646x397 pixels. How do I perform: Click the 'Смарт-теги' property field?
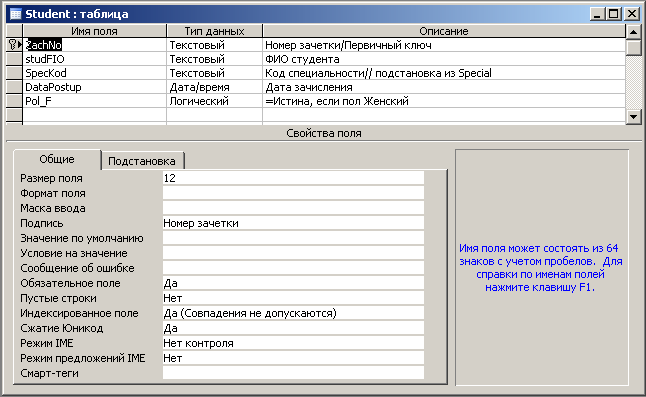(x=293, y=373)
